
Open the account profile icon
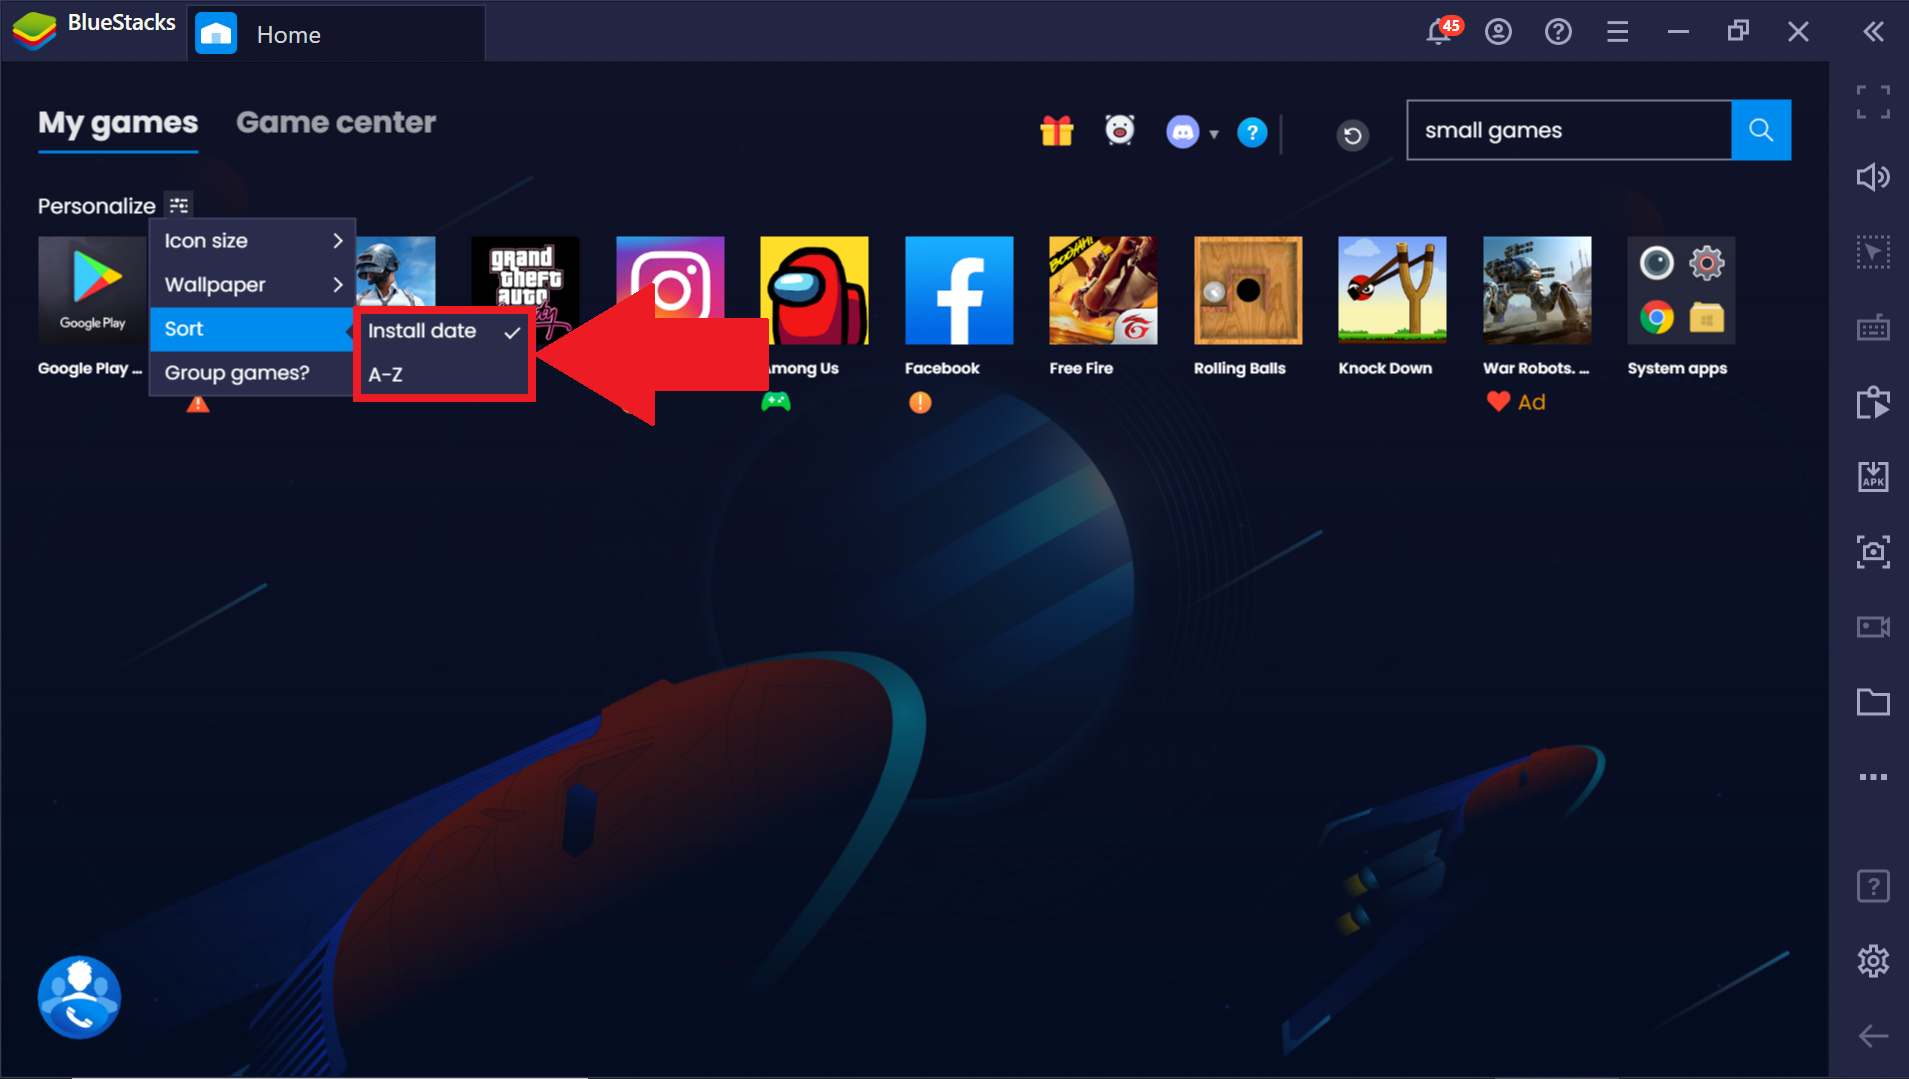click(1498, 32)
